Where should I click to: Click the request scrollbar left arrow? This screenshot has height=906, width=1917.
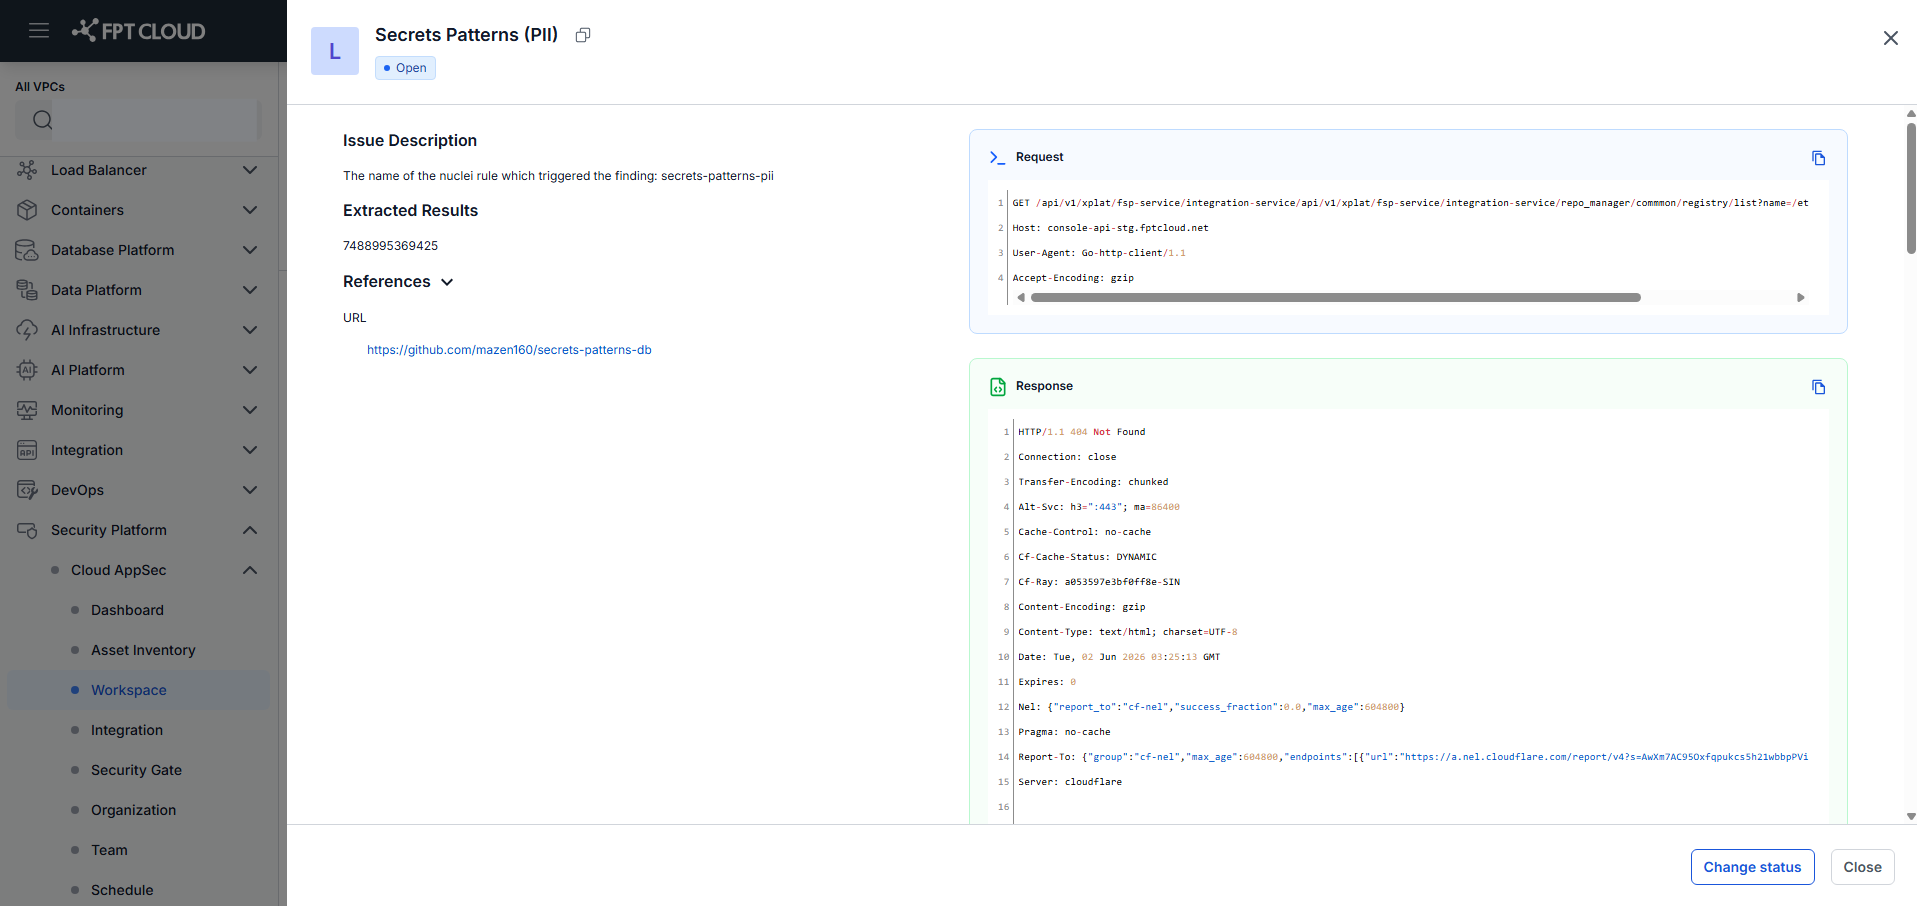click(x=1020, y=297)
